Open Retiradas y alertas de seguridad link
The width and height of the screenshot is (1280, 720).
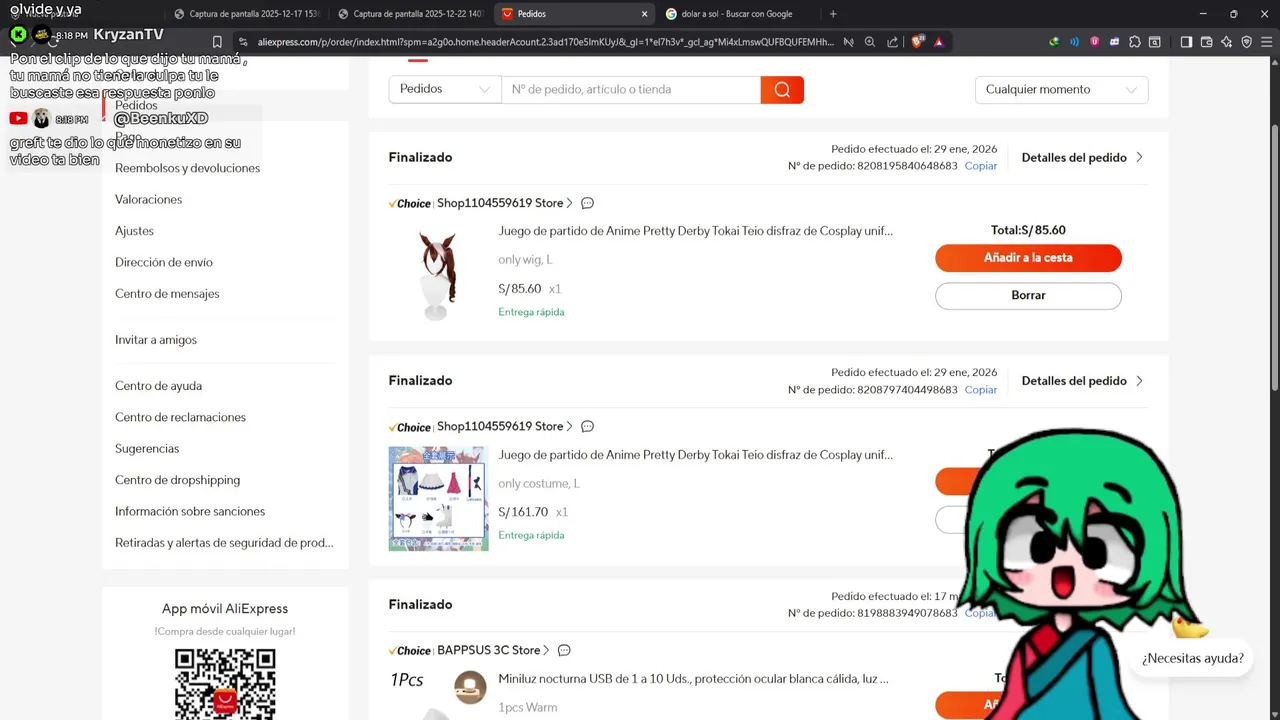pos(224,543)
